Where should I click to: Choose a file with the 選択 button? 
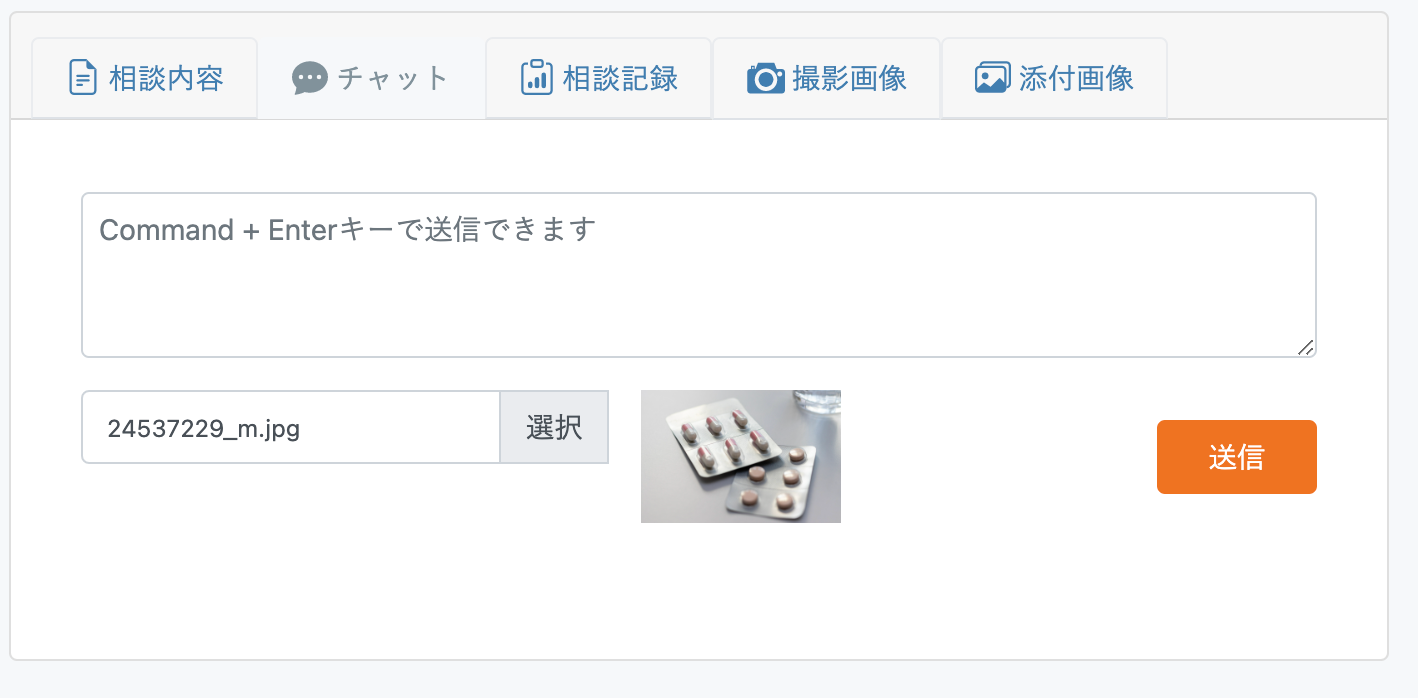click(x=554, y=427)
